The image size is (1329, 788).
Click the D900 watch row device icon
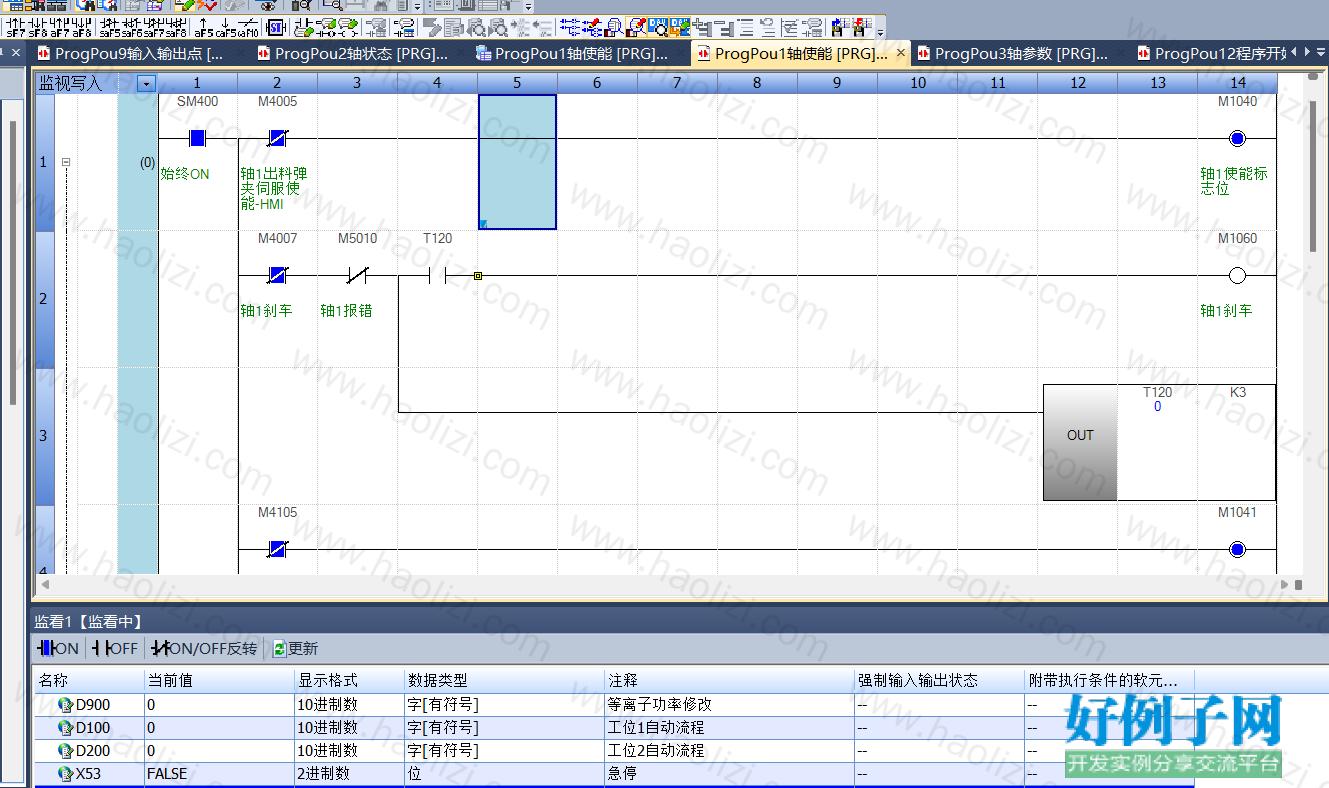[x=65, y=704]
